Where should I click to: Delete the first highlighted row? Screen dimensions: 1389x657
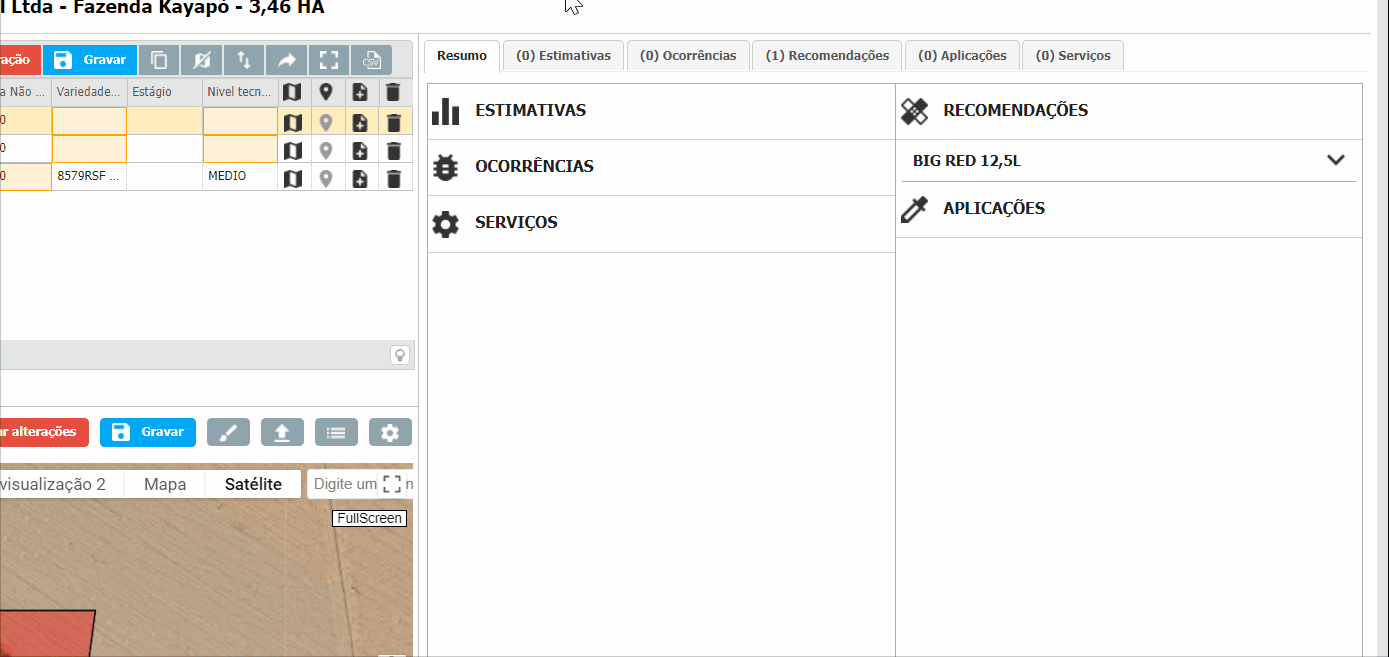pyautogui.click(x=394, y=123)
